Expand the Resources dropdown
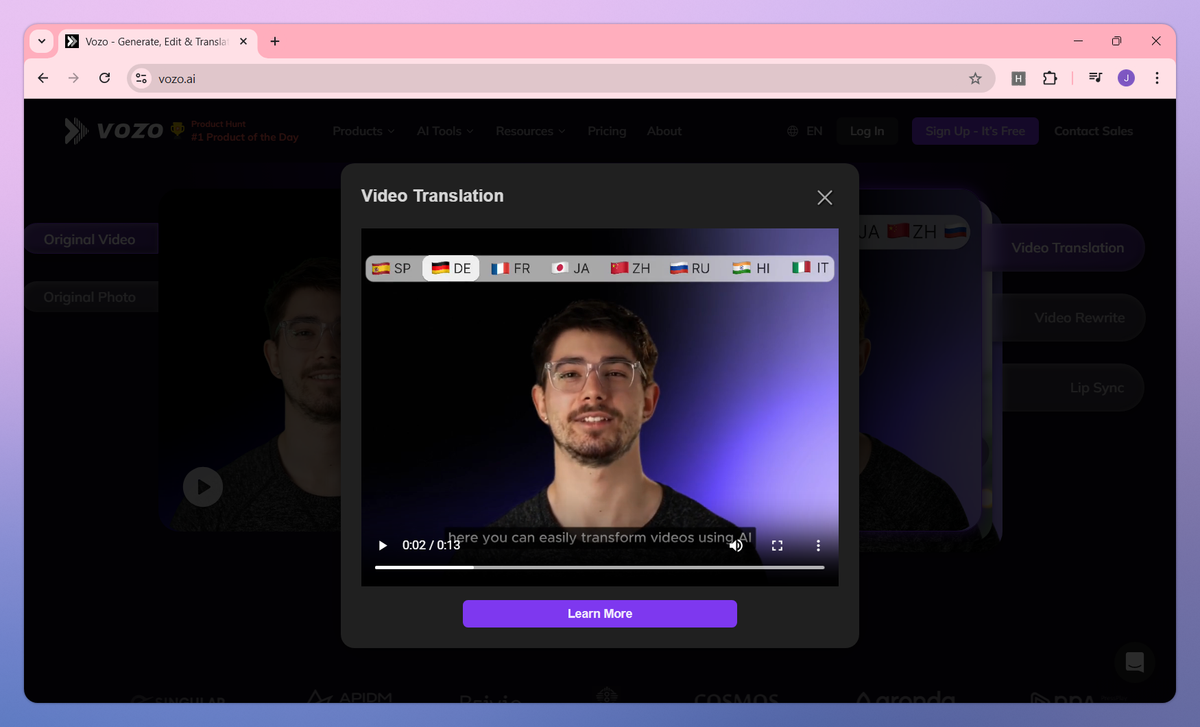The height and width of the screenshot is (727, 1200). point(530,130)
